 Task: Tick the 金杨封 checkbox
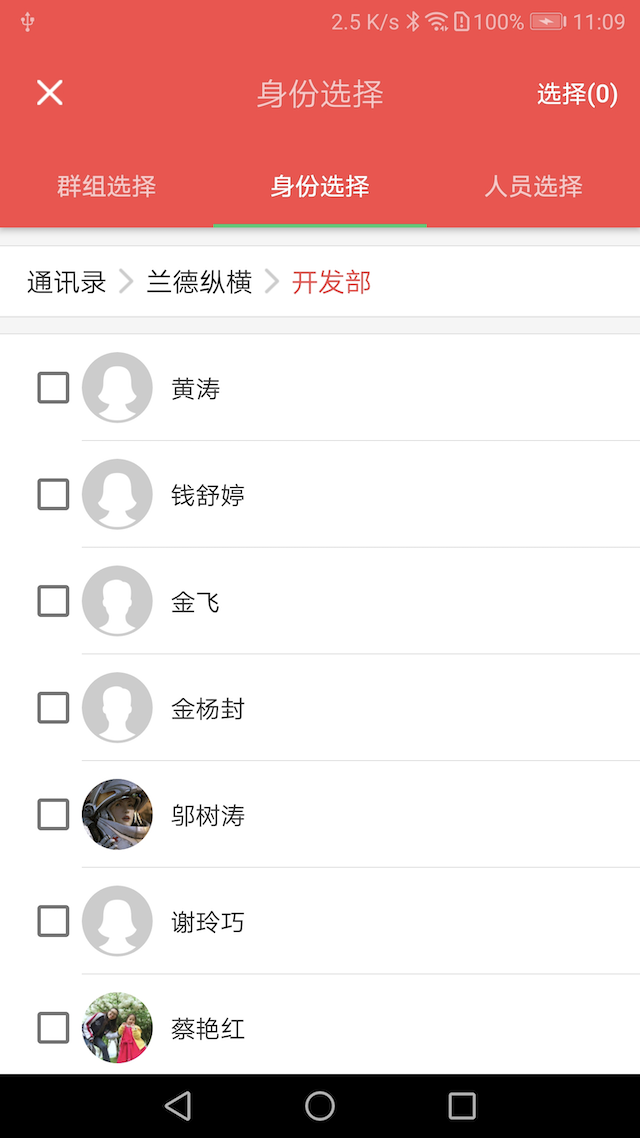point(53,708)
